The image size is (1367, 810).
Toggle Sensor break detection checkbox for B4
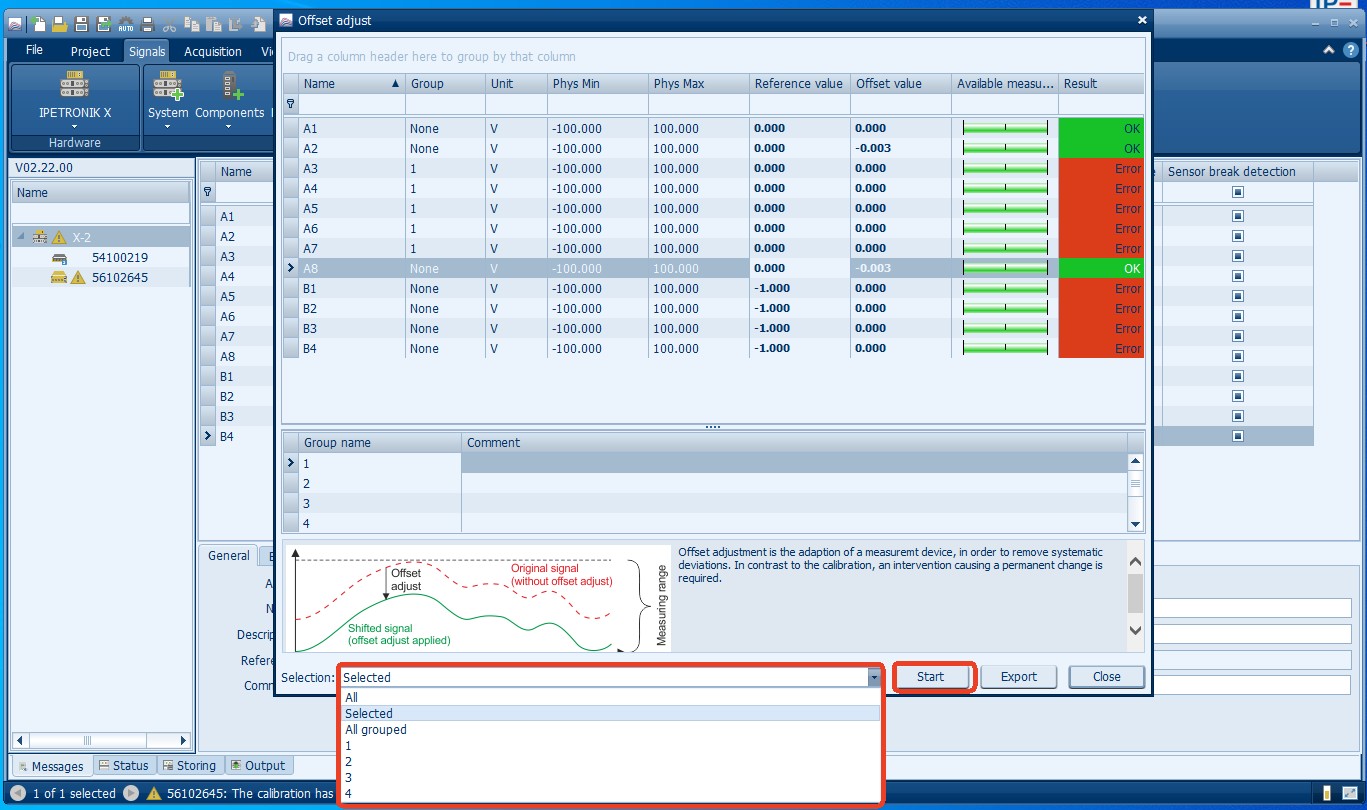point(1237,436)
